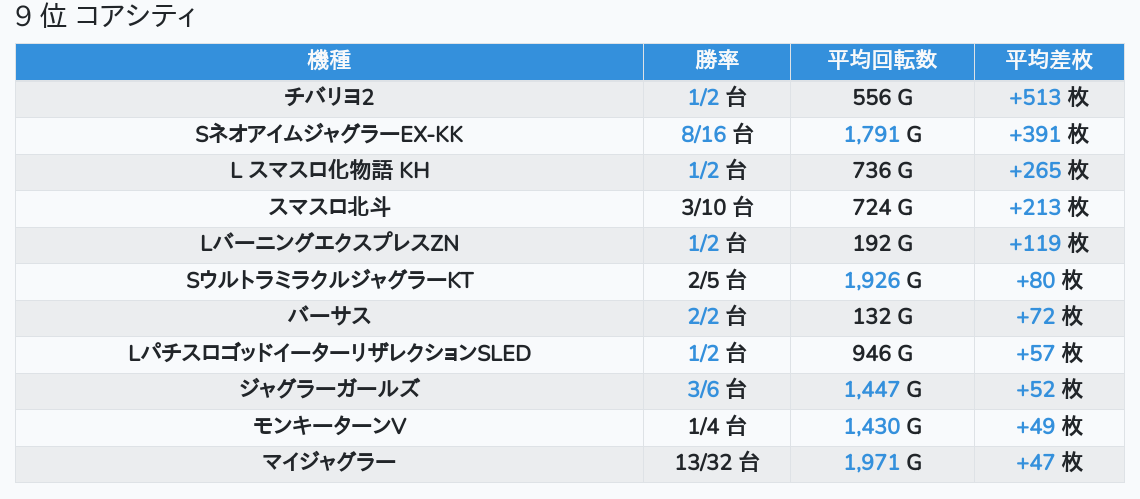
Task: Click the 13/32 win rate cell
Action: click(716, 463)
